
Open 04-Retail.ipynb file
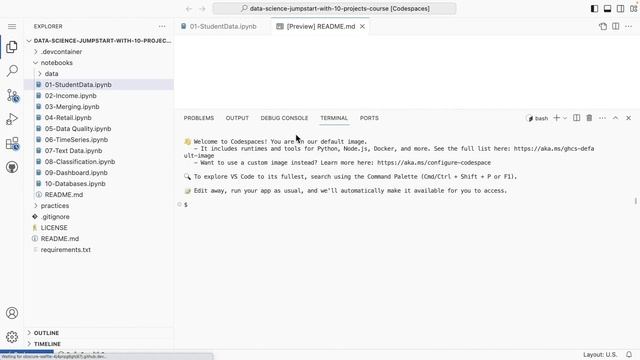pyautogui.click(x=99, y=118)
